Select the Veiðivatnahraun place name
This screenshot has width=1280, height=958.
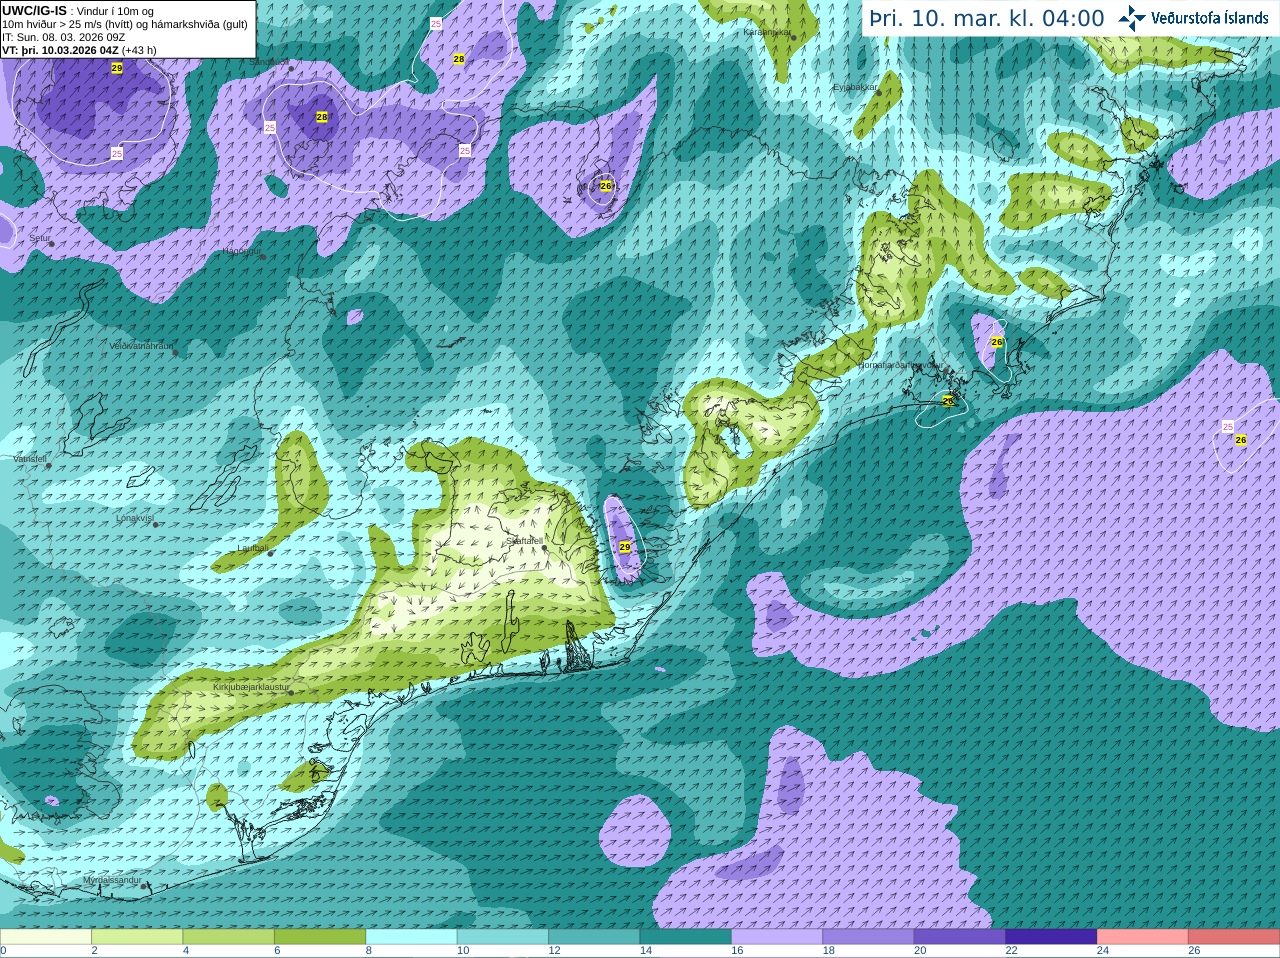[141, 346]
